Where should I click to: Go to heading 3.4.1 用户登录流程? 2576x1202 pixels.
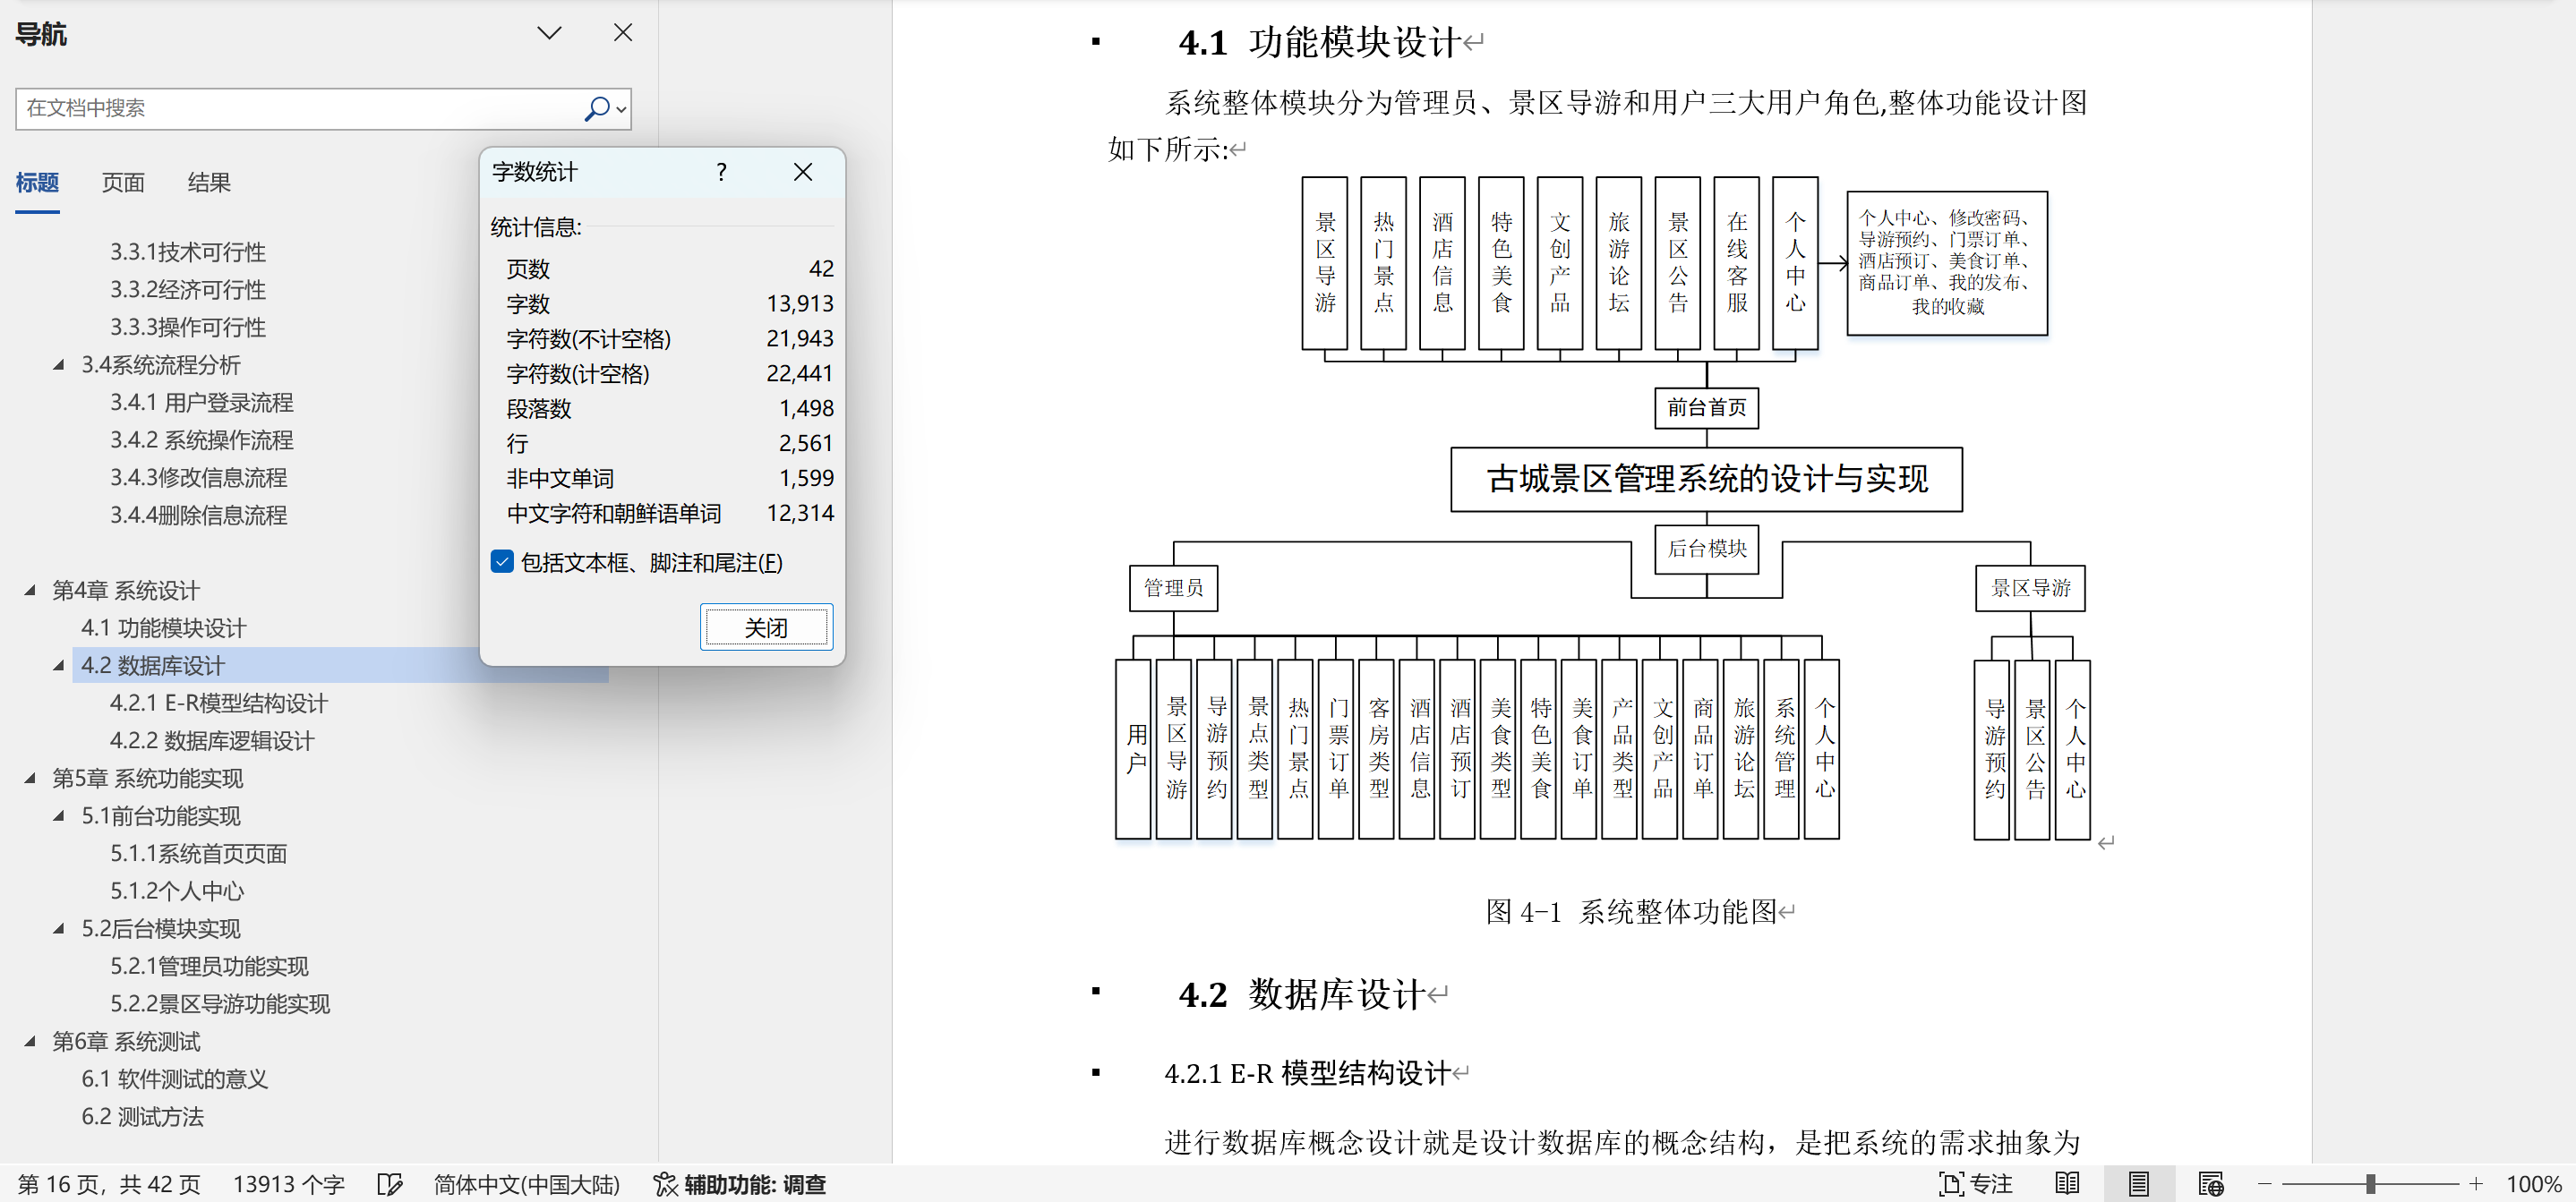pos(201,402)
